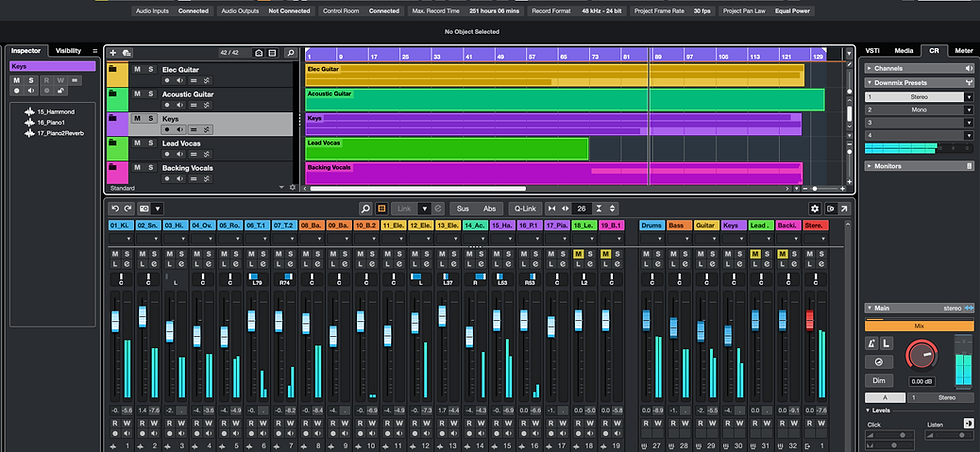Open the Mono downmix preset dropdown arrow
Viewport: 980px width, 452px height.
[969, 110]
